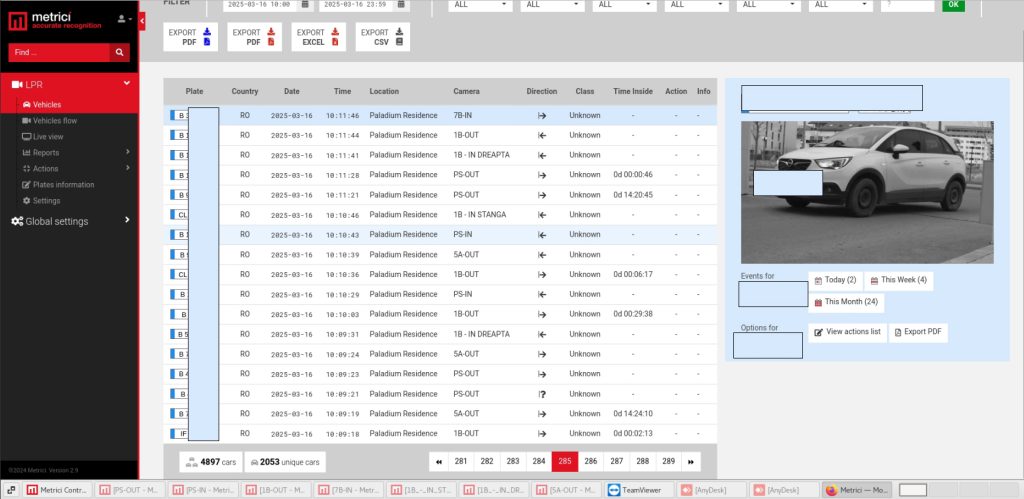1024x499 pixels.
Task: Click the green OK filter button
Action: point(953,5)
